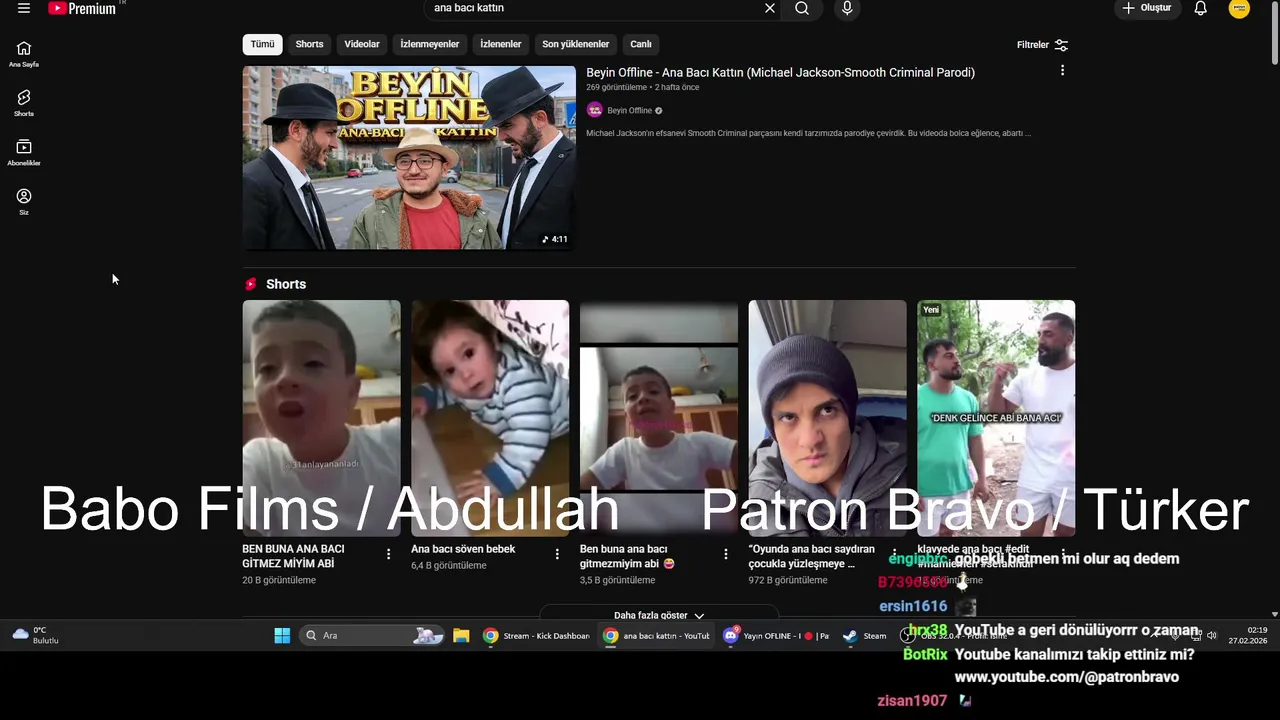
Task: Switch to Discord Yayın OFFLINE taskbar item
Action: point(776,635)
